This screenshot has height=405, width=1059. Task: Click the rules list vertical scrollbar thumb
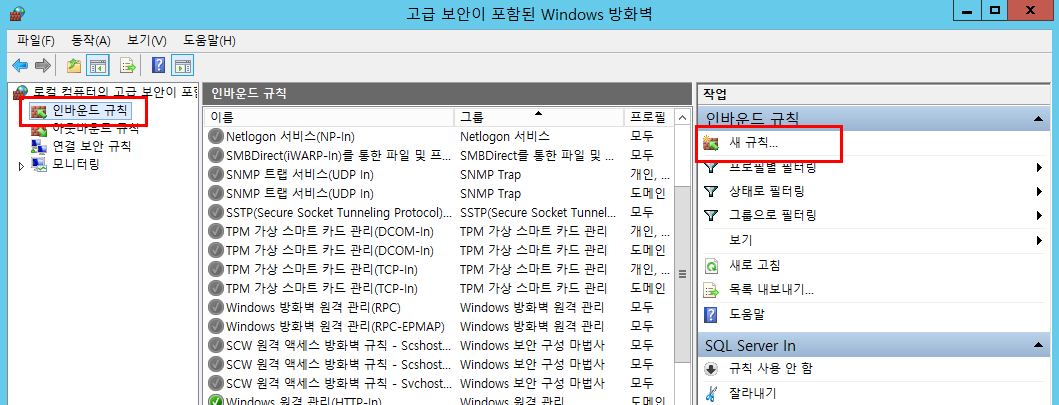(682, 274)
